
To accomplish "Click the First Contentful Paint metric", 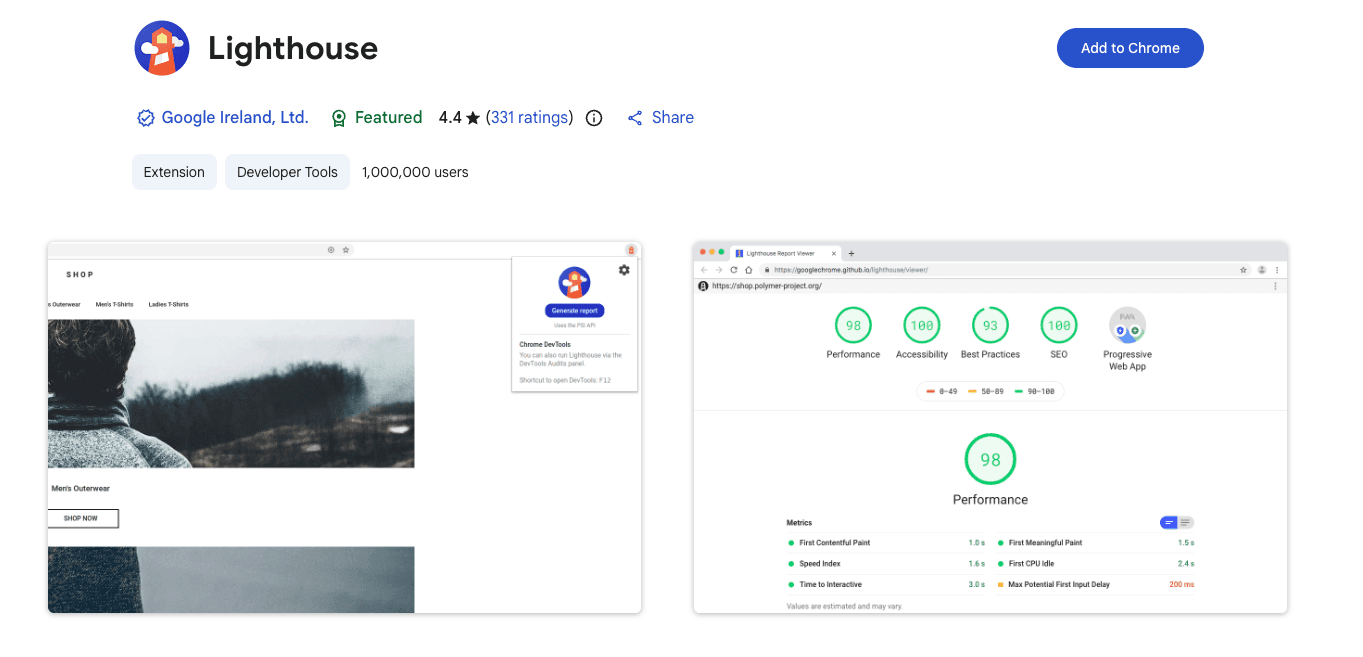I will point(887,543).
